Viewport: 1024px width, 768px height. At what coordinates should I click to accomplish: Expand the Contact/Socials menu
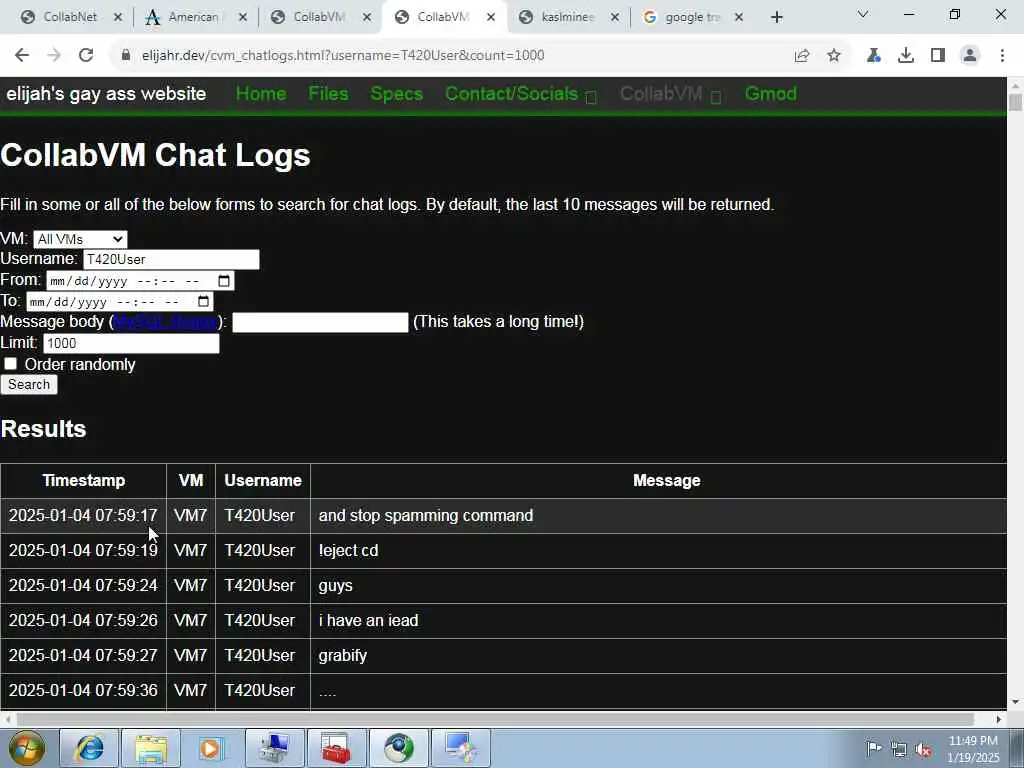click(x=520, y=94)
